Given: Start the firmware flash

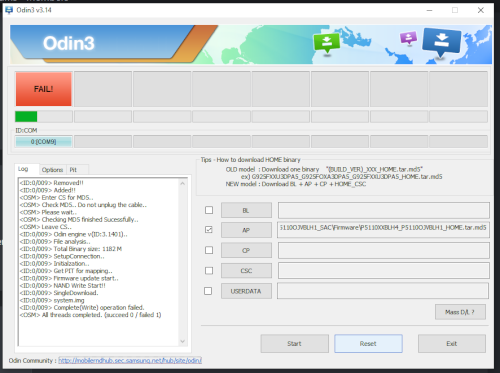Looking at the screenshot, I should pyautogui.click(x=294, y=343).
